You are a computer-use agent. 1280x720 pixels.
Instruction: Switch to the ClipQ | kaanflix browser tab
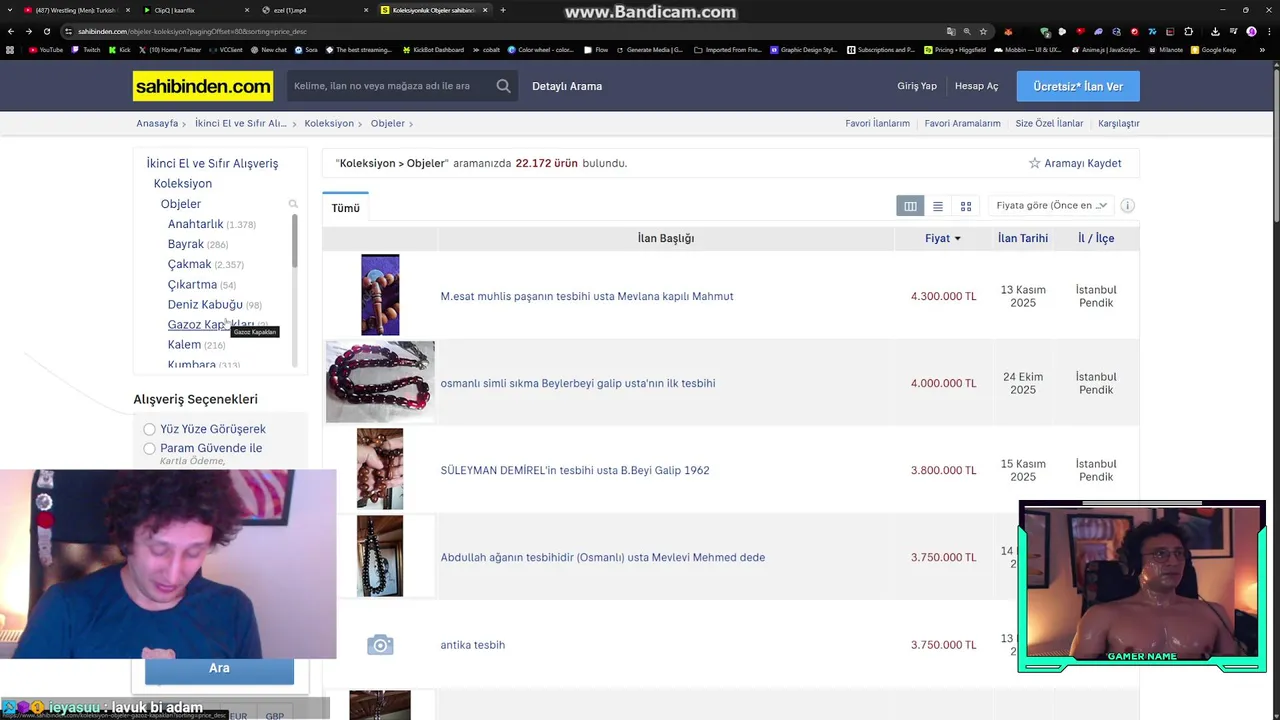(196, 10)
